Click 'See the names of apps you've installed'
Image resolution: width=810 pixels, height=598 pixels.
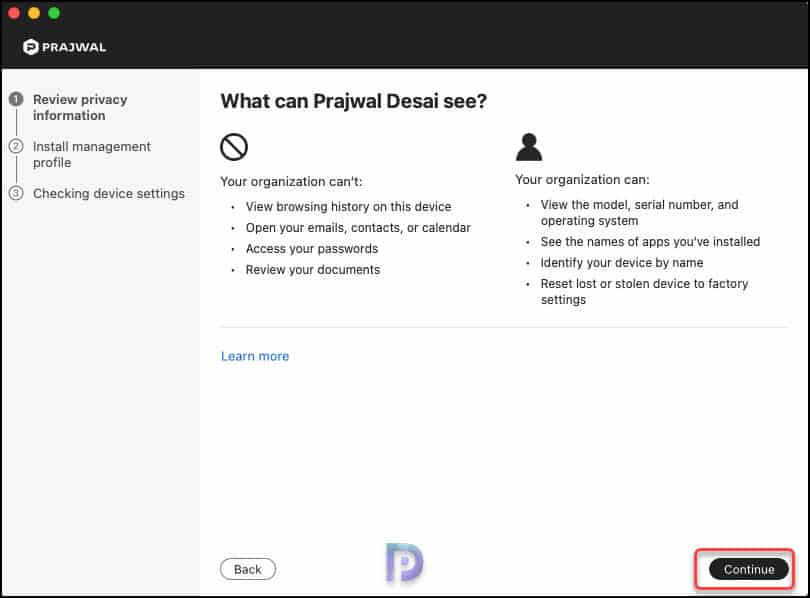click(x=650, y=242)
